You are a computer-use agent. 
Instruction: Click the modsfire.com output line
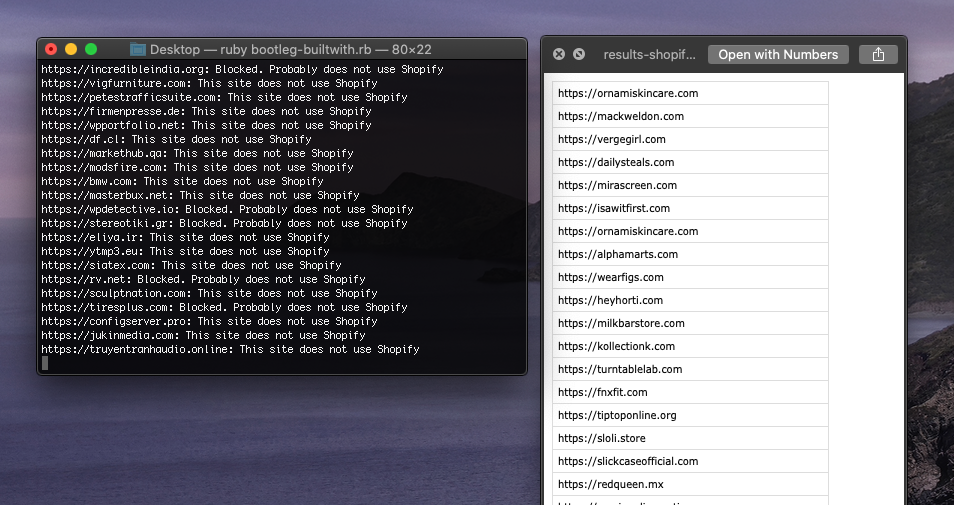(x=197, y=167)
